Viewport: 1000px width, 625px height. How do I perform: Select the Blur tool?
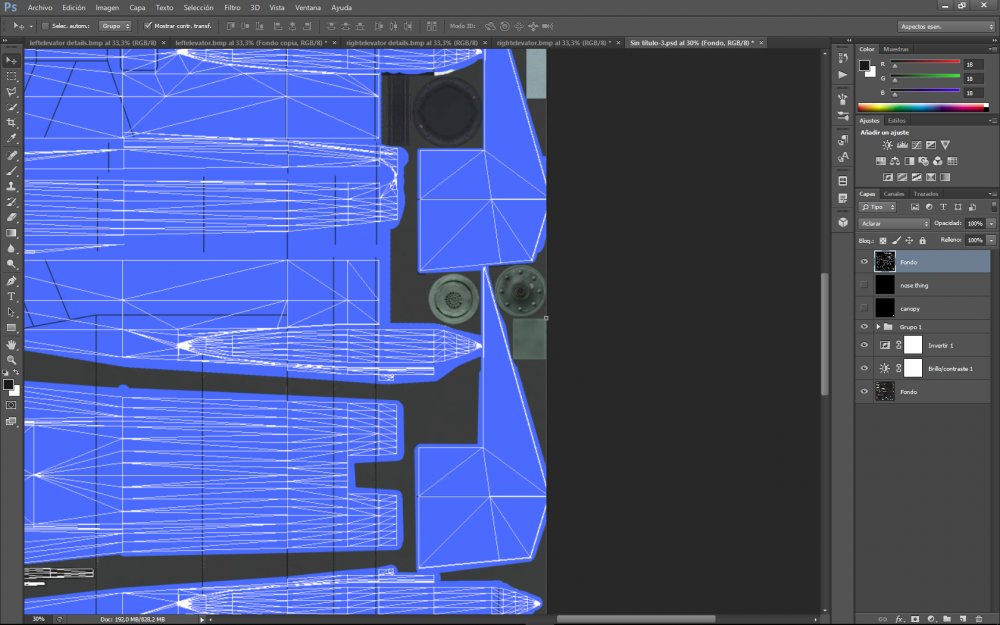[x=11, y=249]
